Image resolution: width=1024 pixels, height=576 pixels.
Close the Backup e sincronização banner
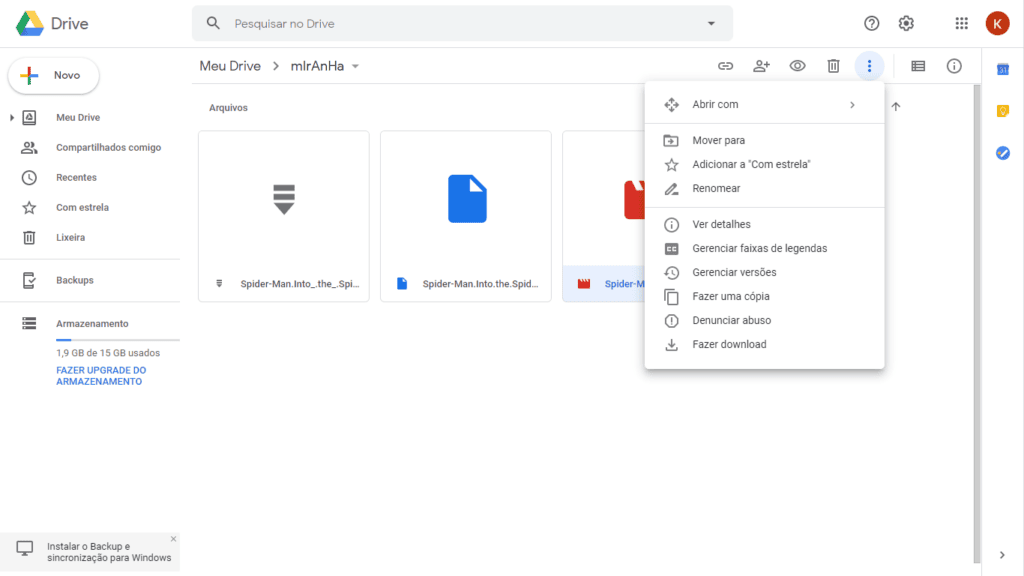[x=173, y=539]
